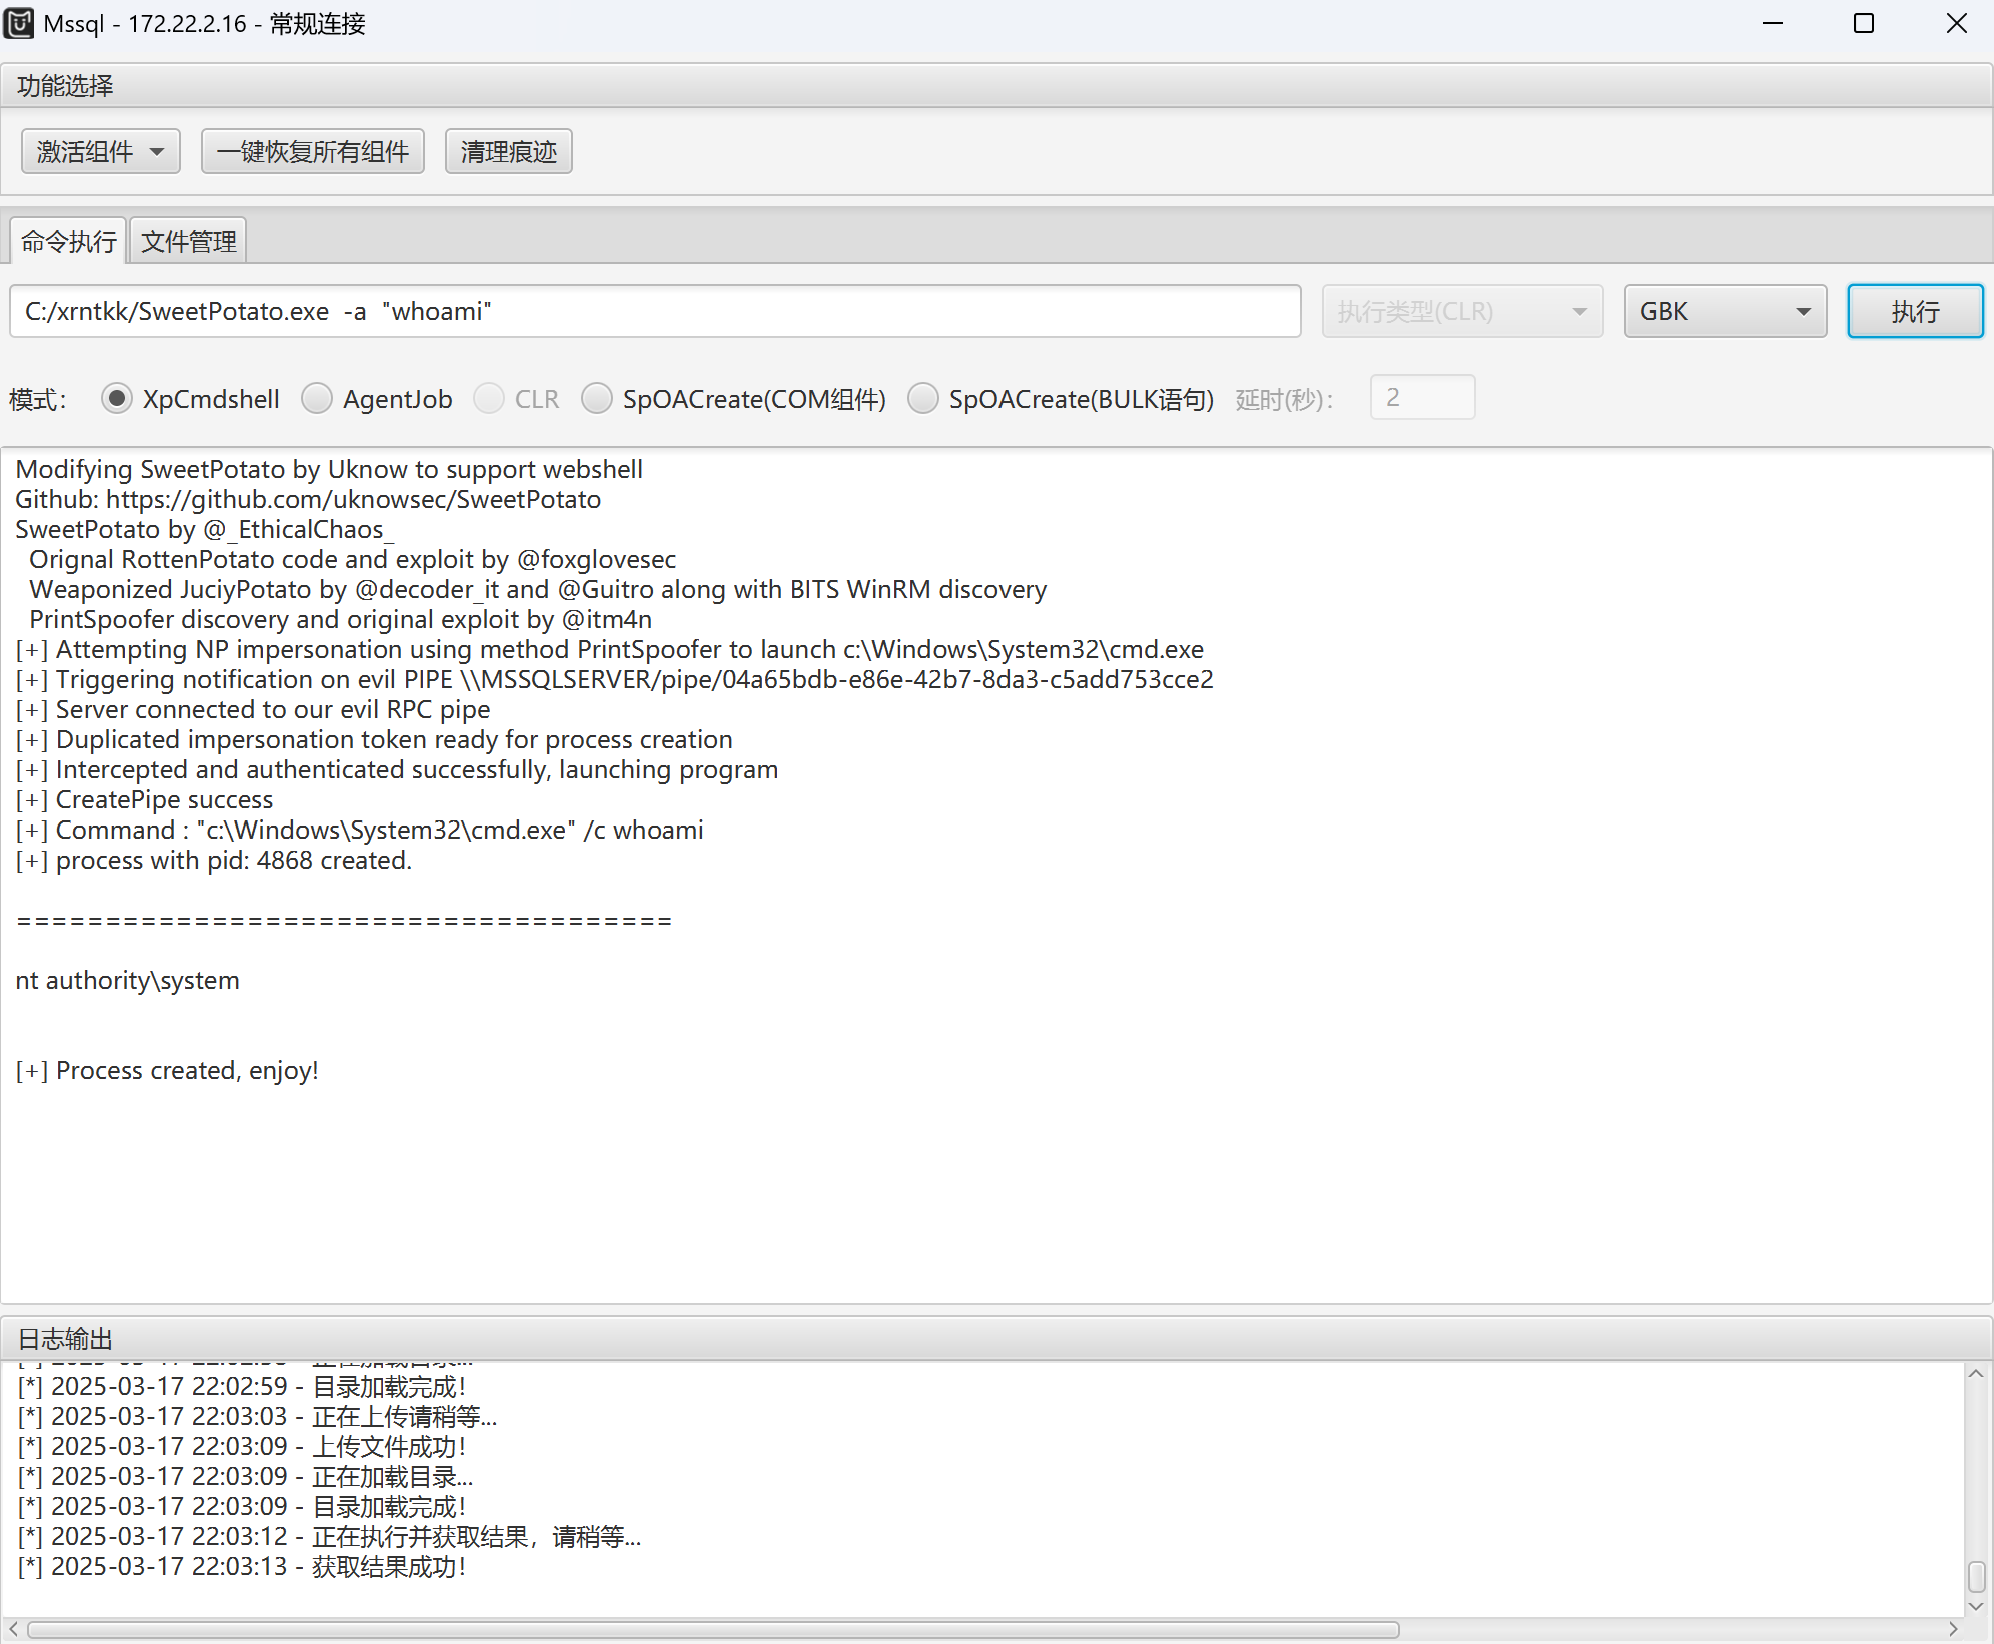Click the 延时(秒) delay field
Image resolution: width=1994 pixels, height=1644 pixels.
tap(1422, 397)
